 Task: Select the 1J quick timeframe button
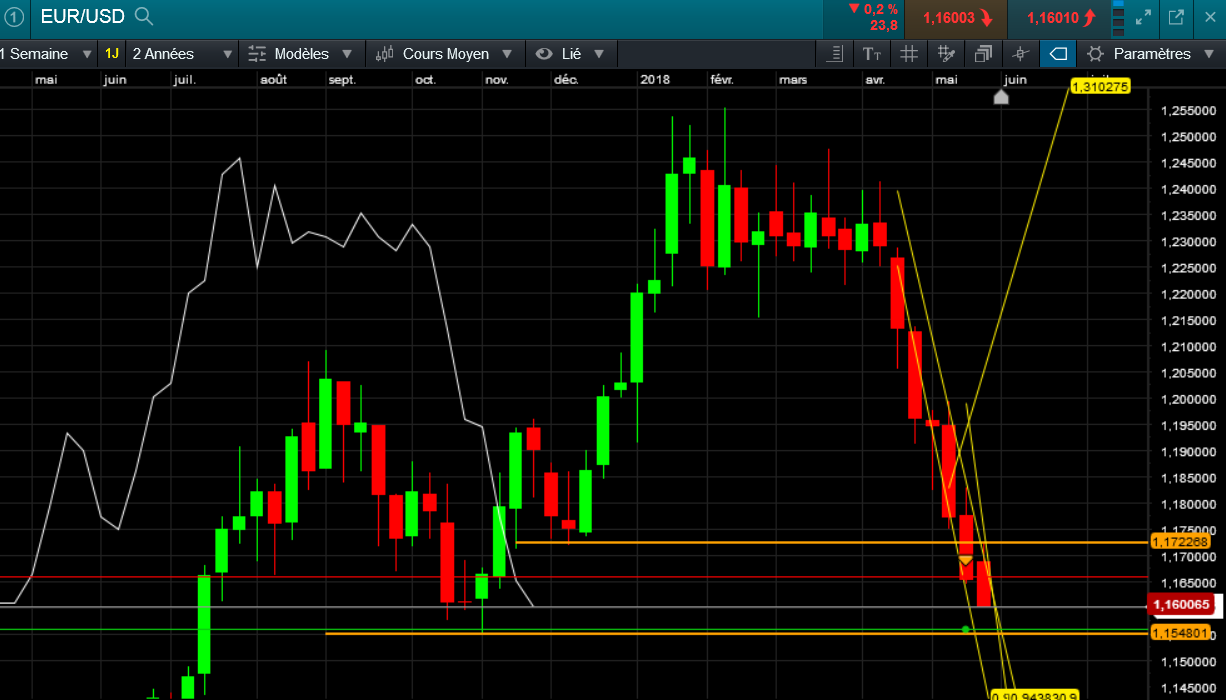click(112, 54)
